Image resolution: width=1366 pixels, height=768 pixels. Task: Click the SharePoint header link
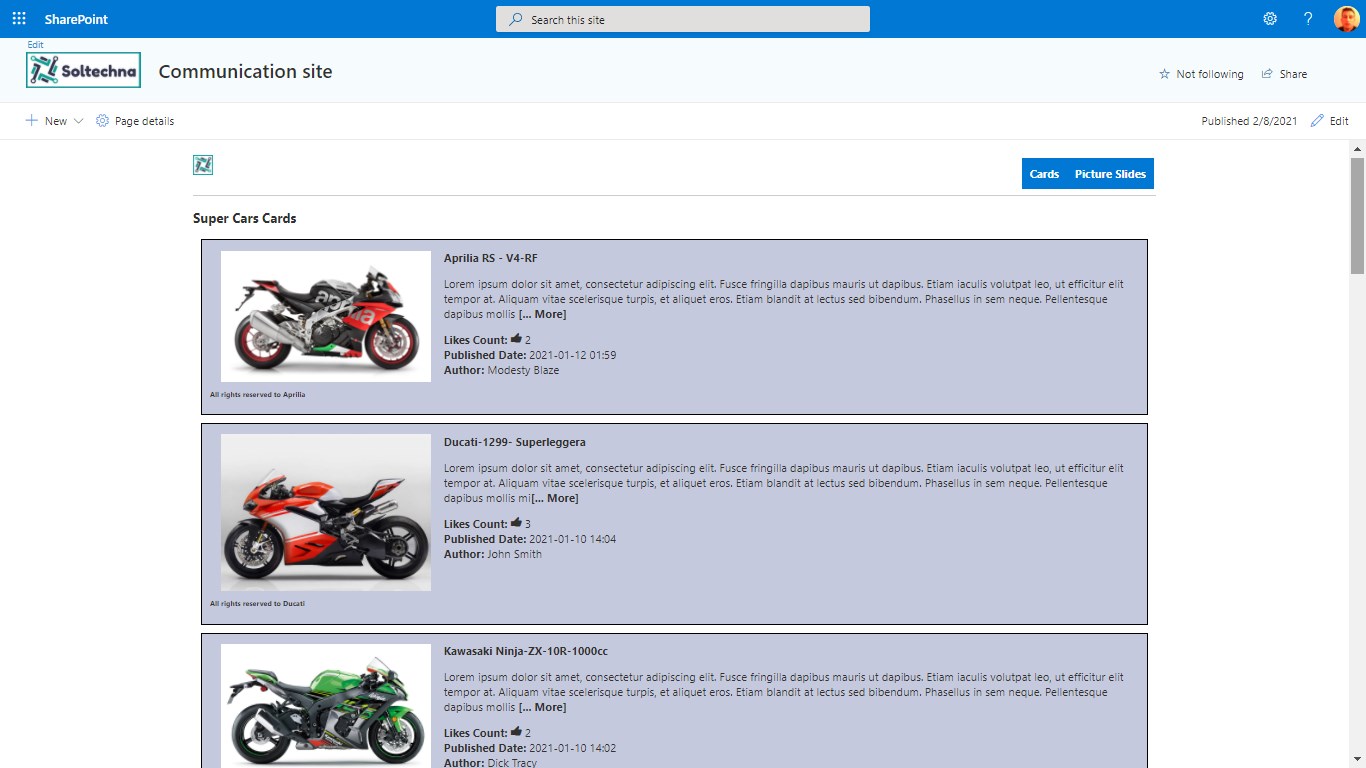[x=76, y=19]
